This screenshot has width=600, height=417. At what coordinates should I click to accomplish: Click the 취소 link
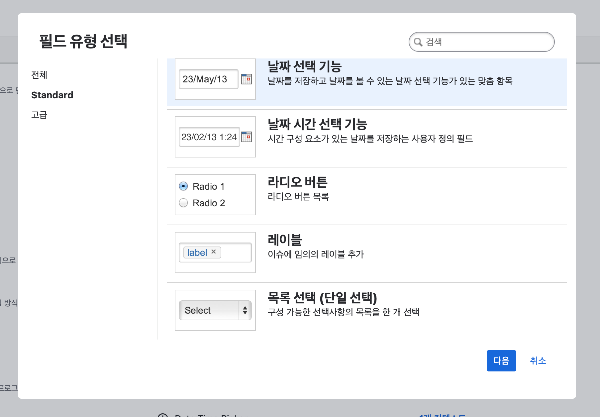click(538, 360)
